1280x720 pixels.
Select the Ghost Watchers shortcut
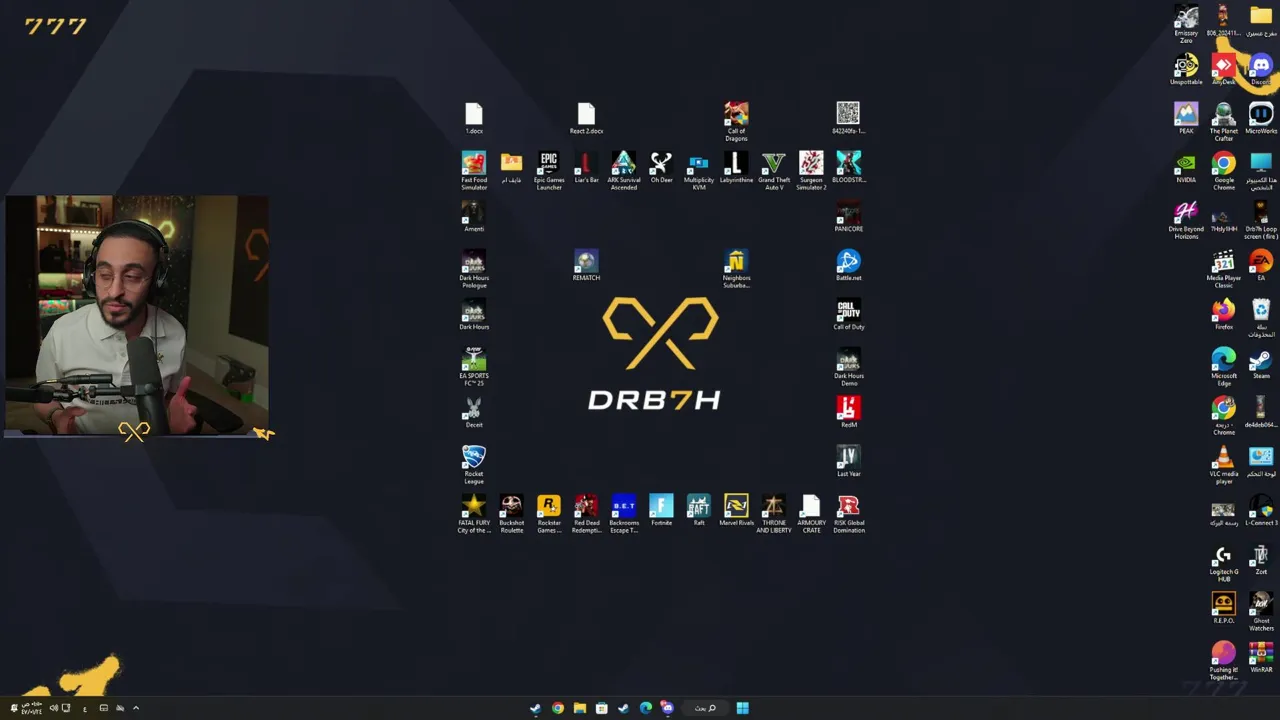(x=1261, y=612)
